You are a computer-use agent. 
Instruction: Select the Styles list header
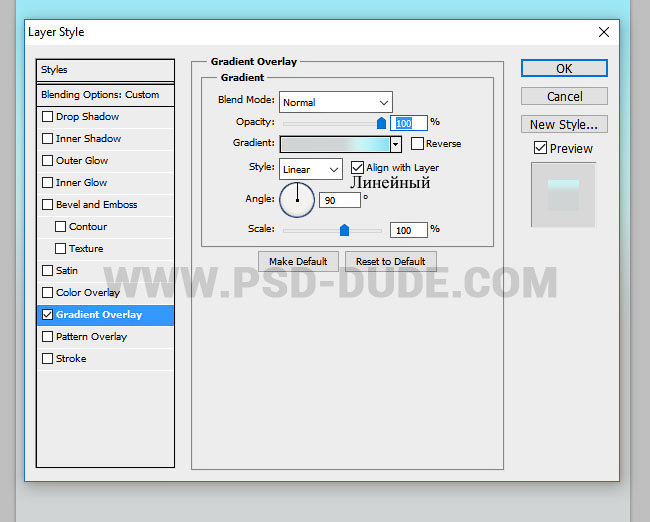(x=105, y=70)
